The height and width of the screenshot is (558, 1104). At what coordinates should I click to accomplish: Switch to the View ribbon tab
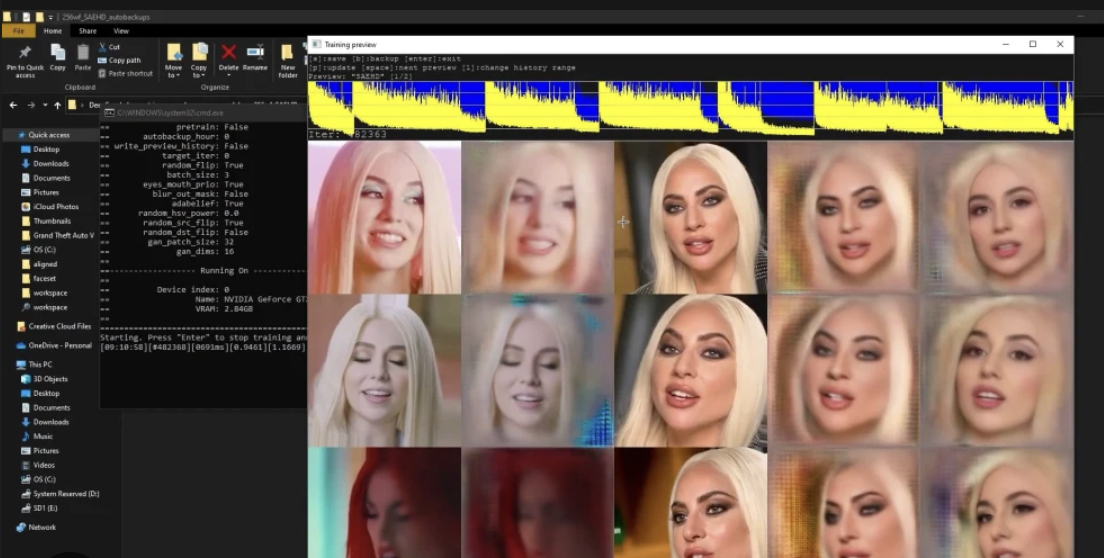click(121, 31)
